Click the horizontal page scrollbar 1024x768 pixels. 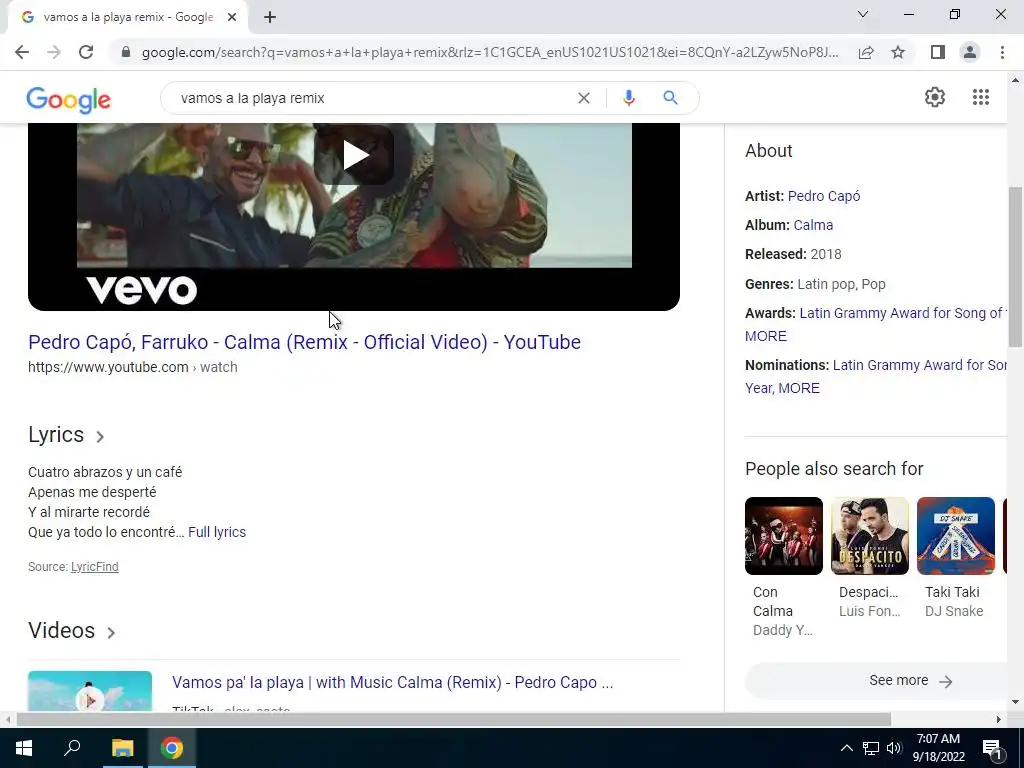tap(453, 720)
